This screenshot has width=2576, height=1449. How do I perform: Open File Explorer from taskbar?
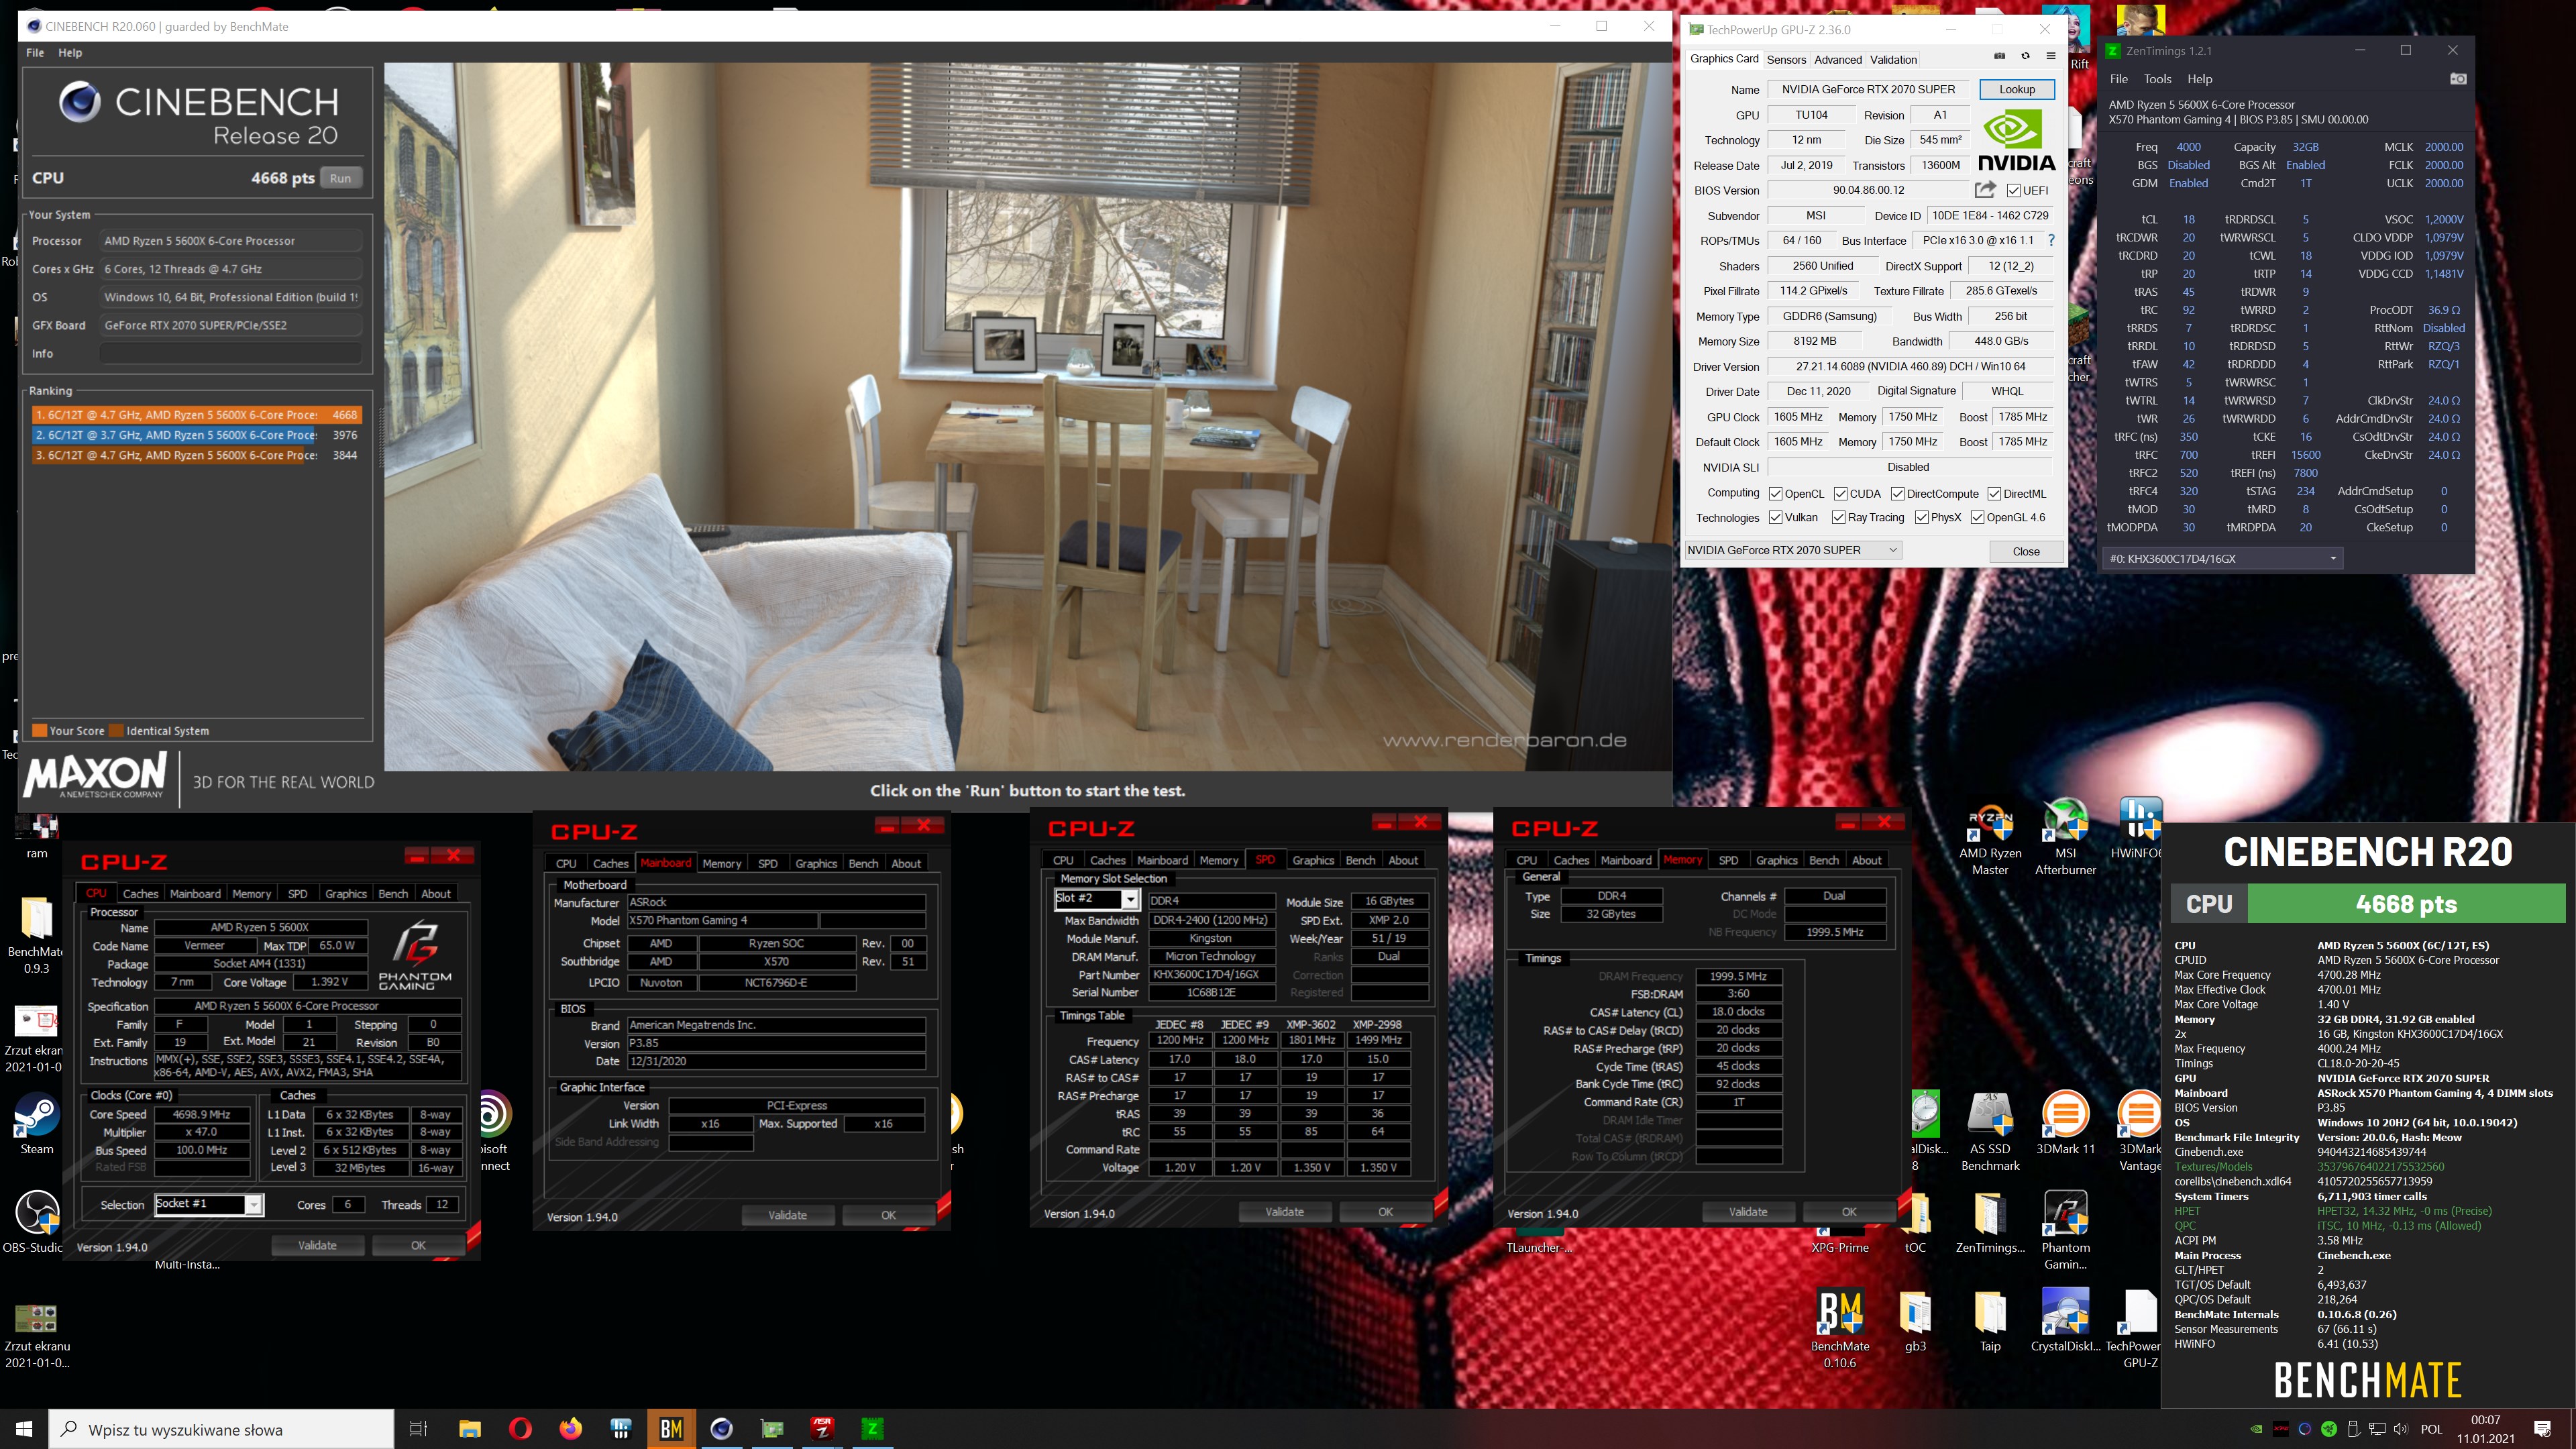click(x=470, y=1429)
